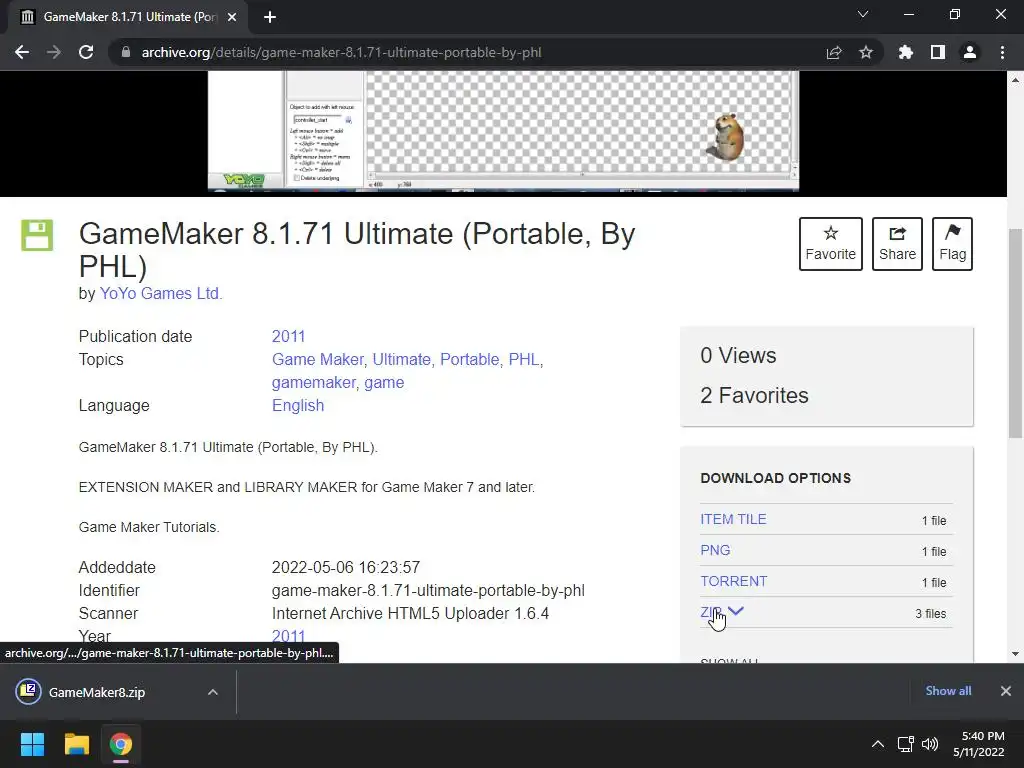Click Show all downloads
Screen dimensions: 1024x768
[948, 691]
